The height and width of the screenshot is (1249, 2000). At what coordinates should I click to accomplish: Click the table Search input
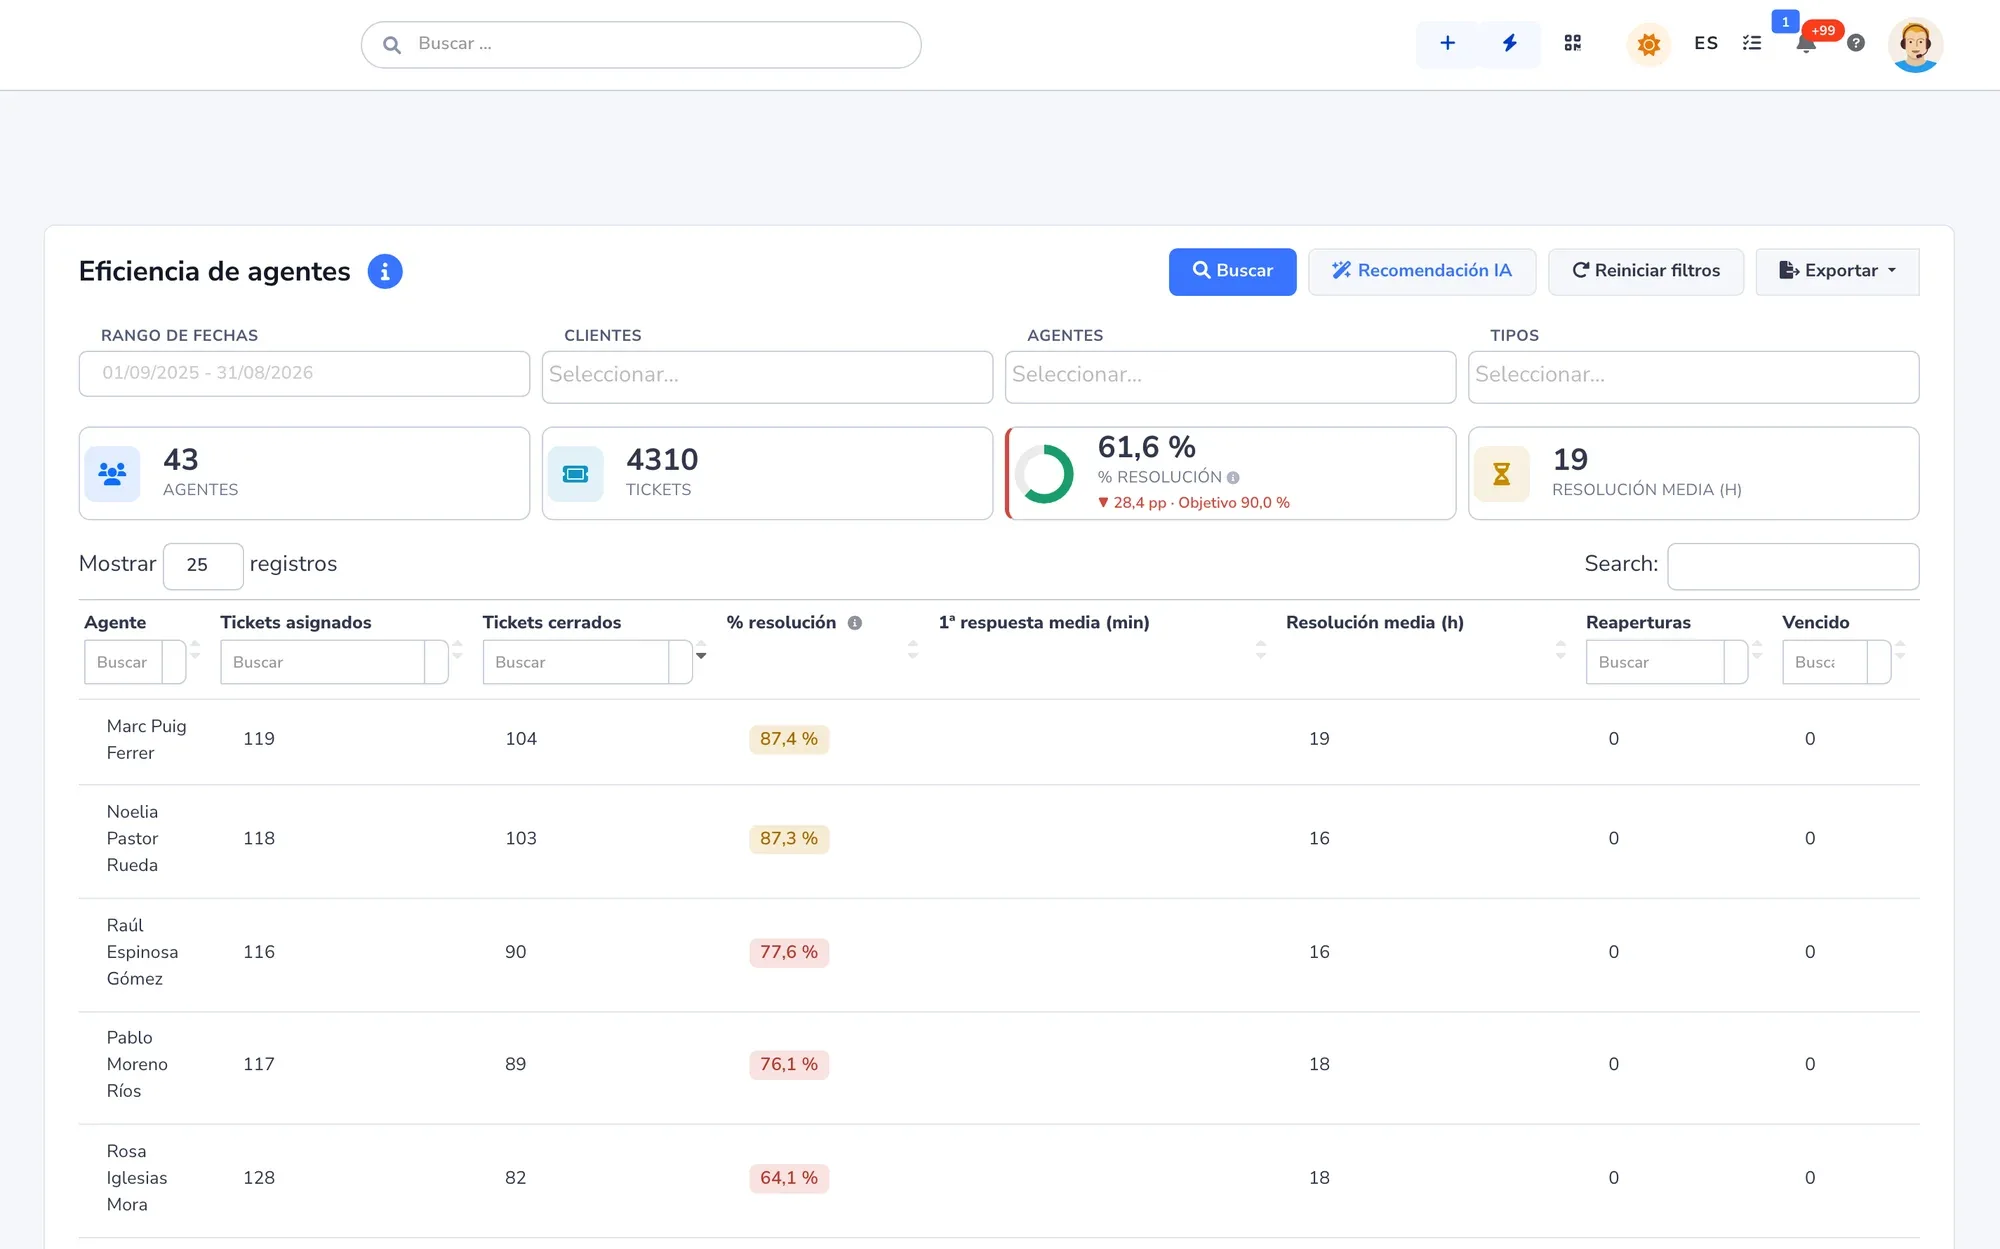tap(1793, 565)
